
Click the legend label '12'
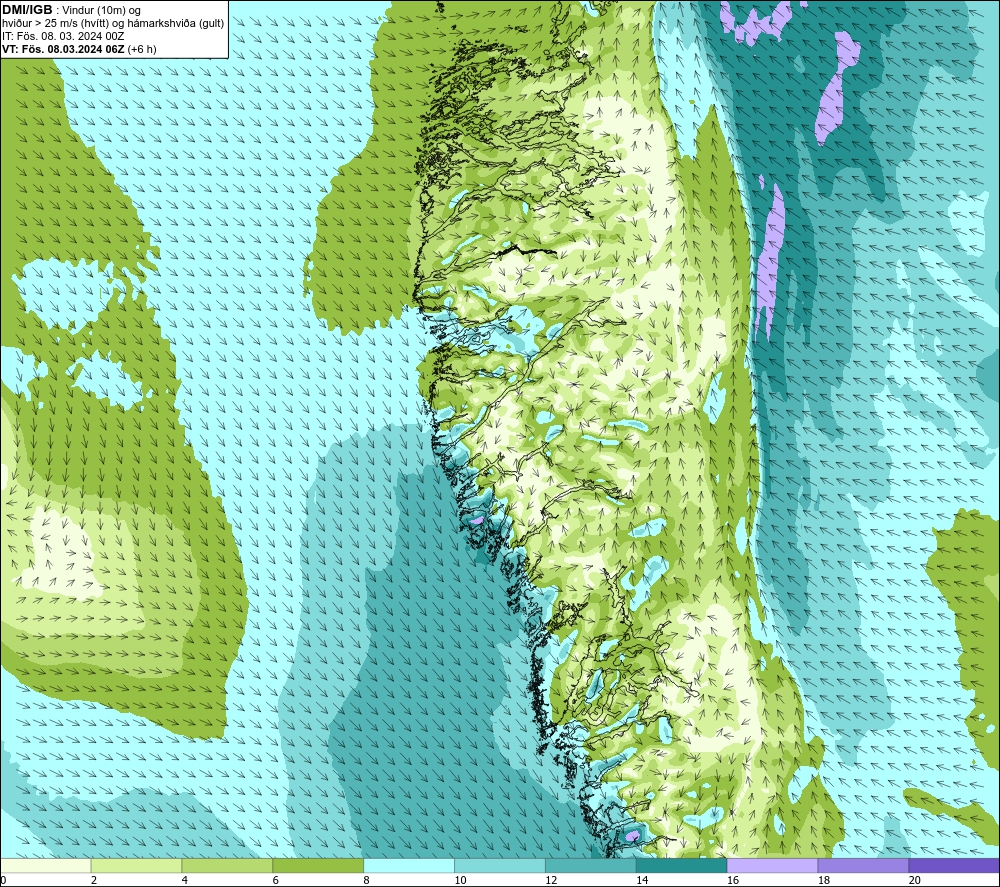[x=551, y=880]
